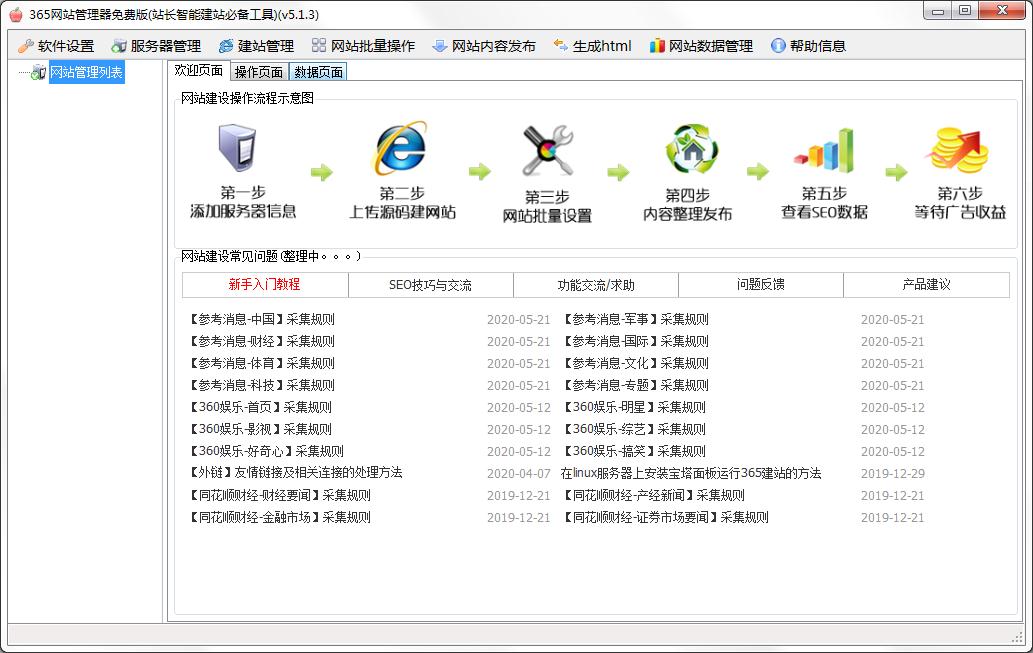
Task: Click the bar chart icon next to 网站数据管理
Action: [x=657, y=46]
